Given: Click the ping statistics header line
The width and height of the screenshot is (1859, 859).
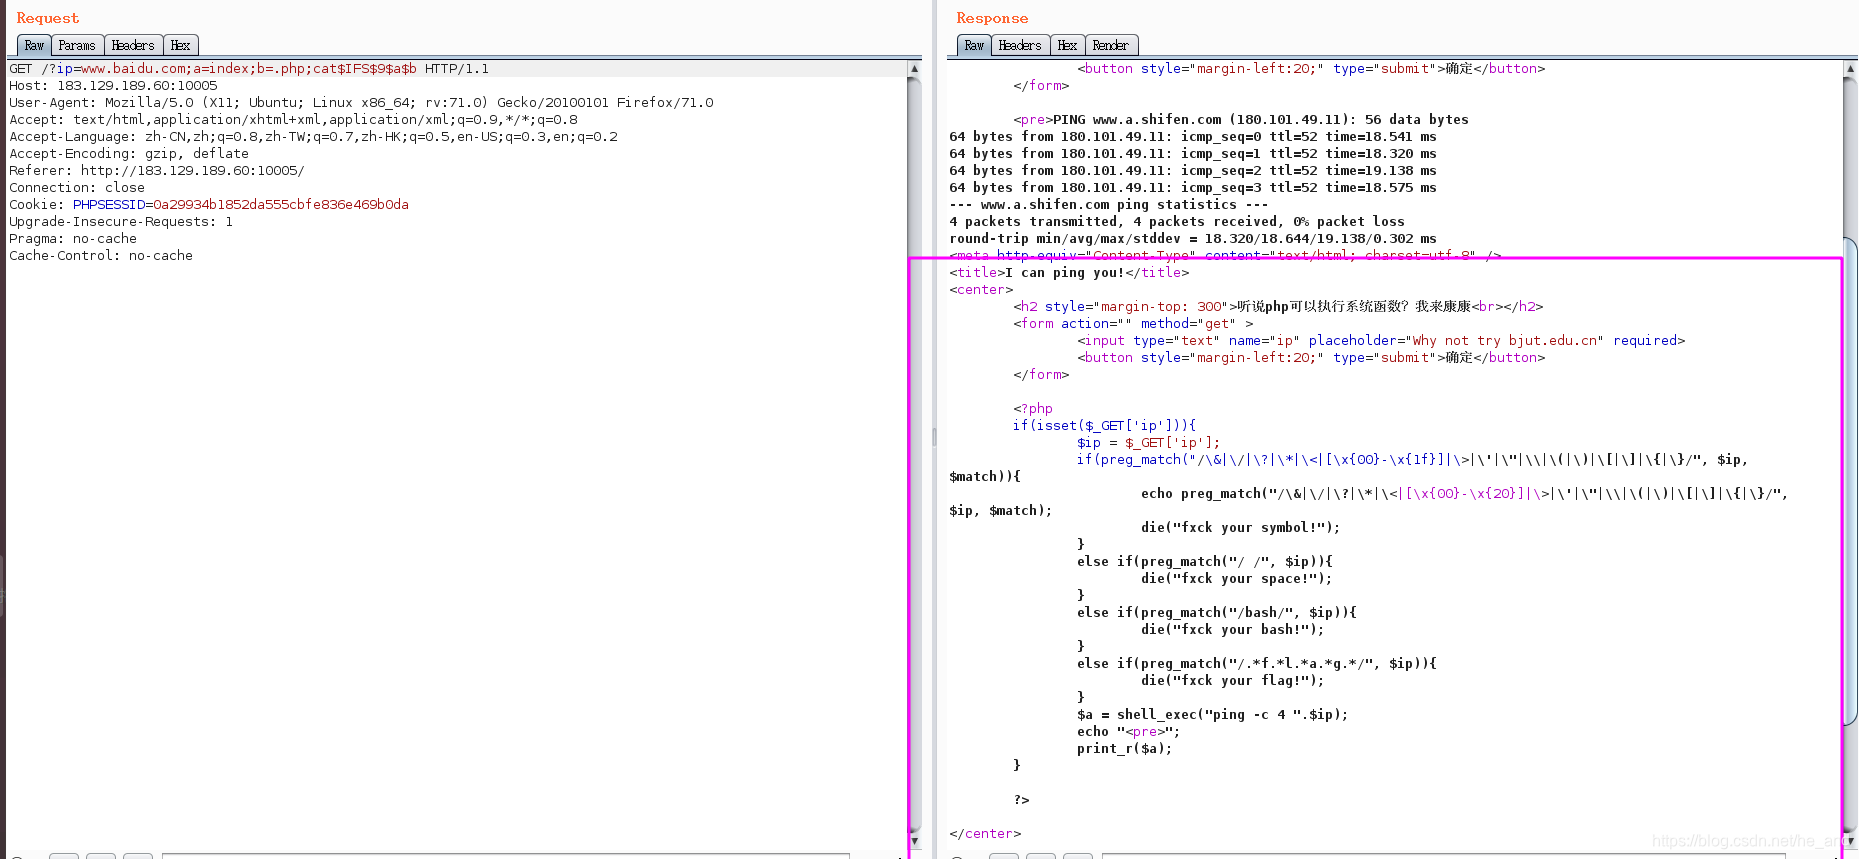Looking at the screenshot, I should click(x=1109, y=205).
